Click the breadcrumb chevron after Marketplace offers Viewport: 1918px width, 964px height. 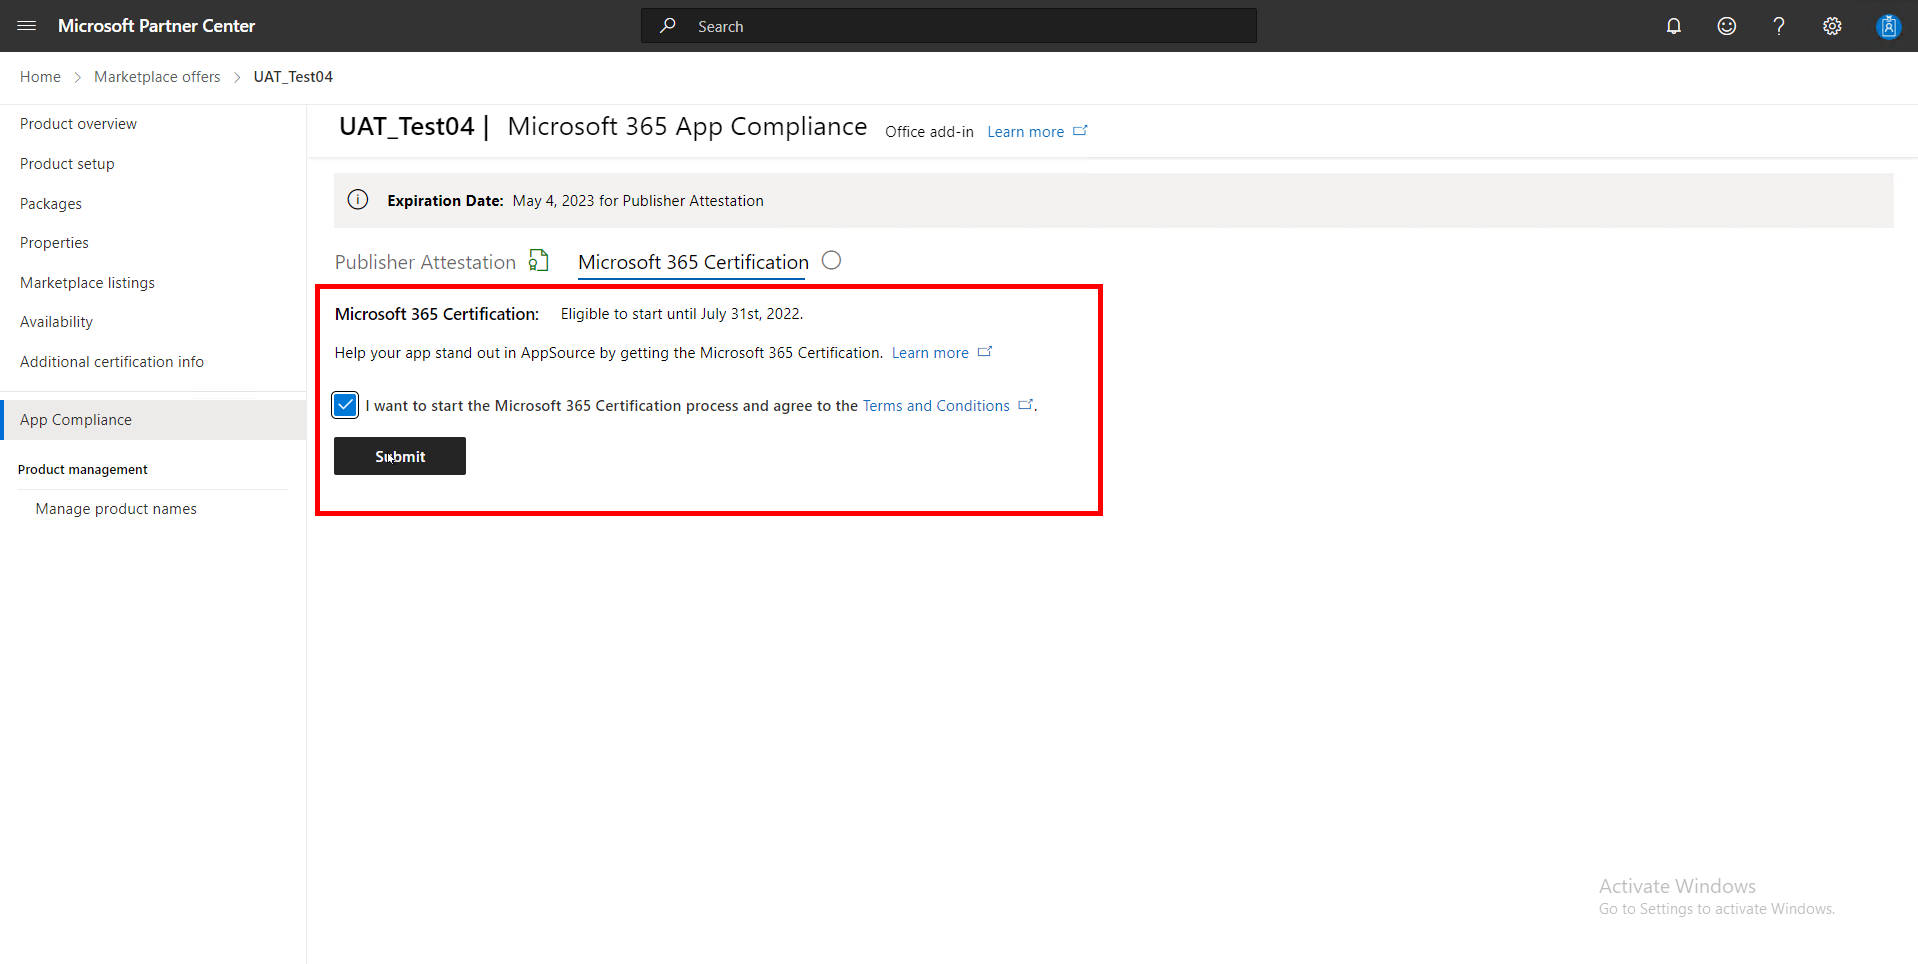coord(237,77)
